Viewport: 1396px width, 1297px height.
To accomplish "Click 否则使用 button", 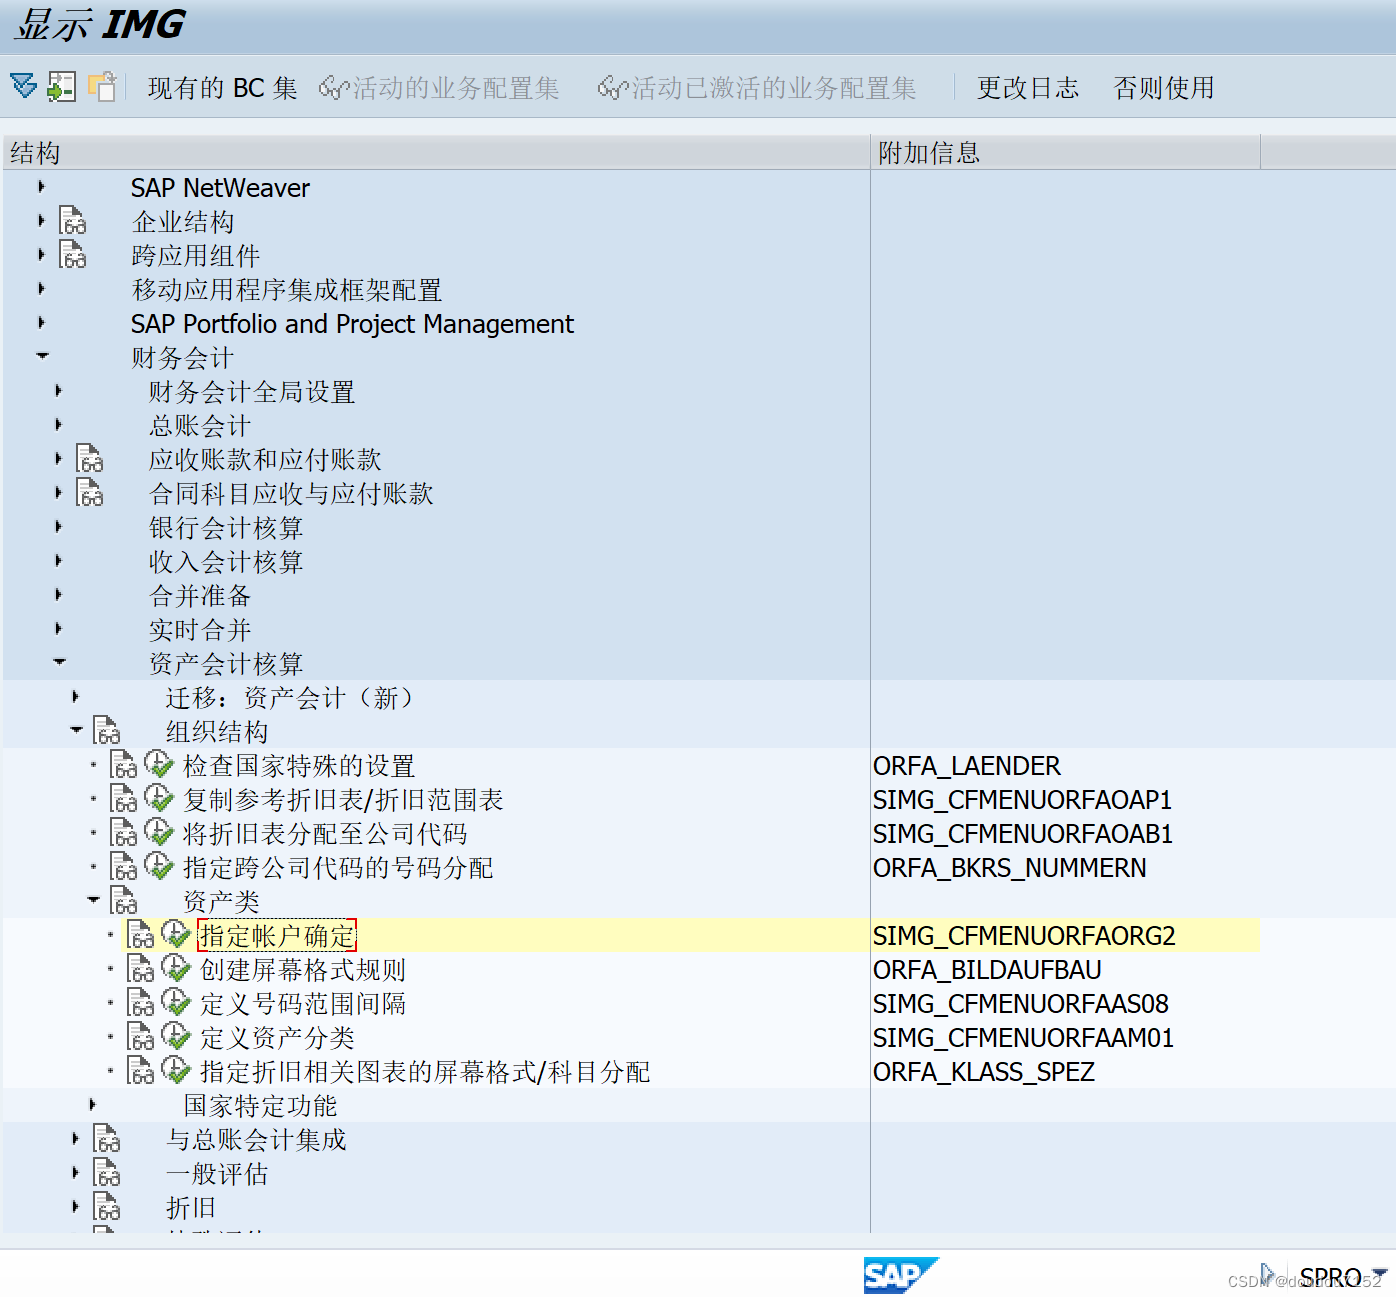I will 1164,88.
